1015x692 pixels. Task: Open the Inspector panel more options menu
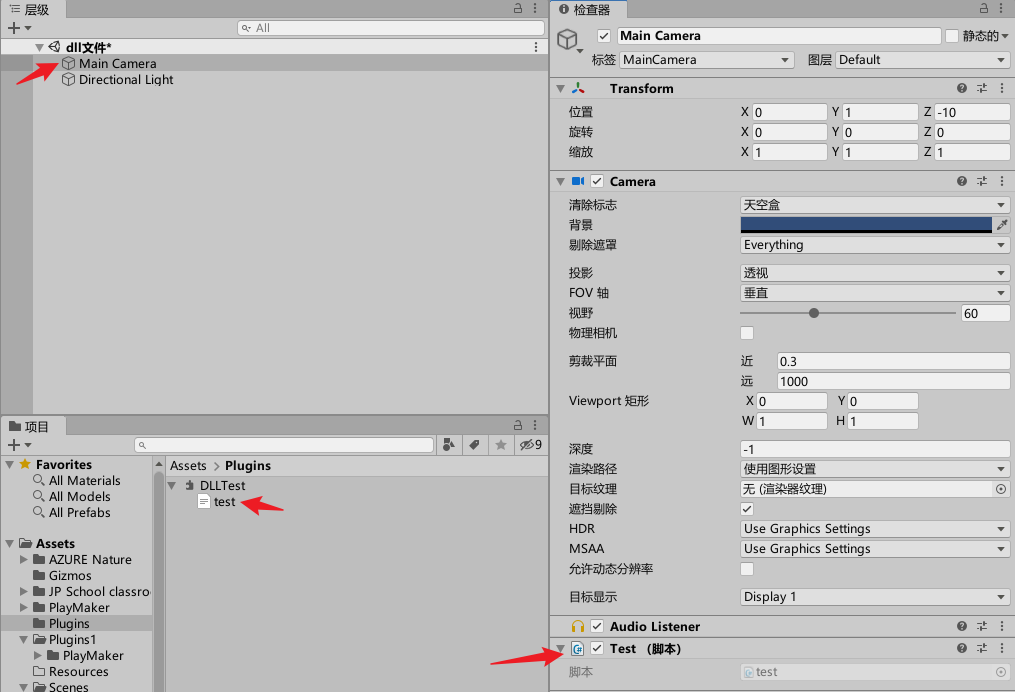(1001, 8)
